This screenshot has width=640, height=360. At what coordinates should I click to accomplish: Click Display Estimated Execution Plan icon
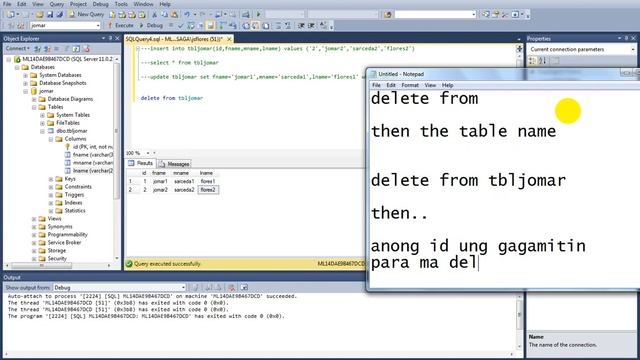click(191, 26)
